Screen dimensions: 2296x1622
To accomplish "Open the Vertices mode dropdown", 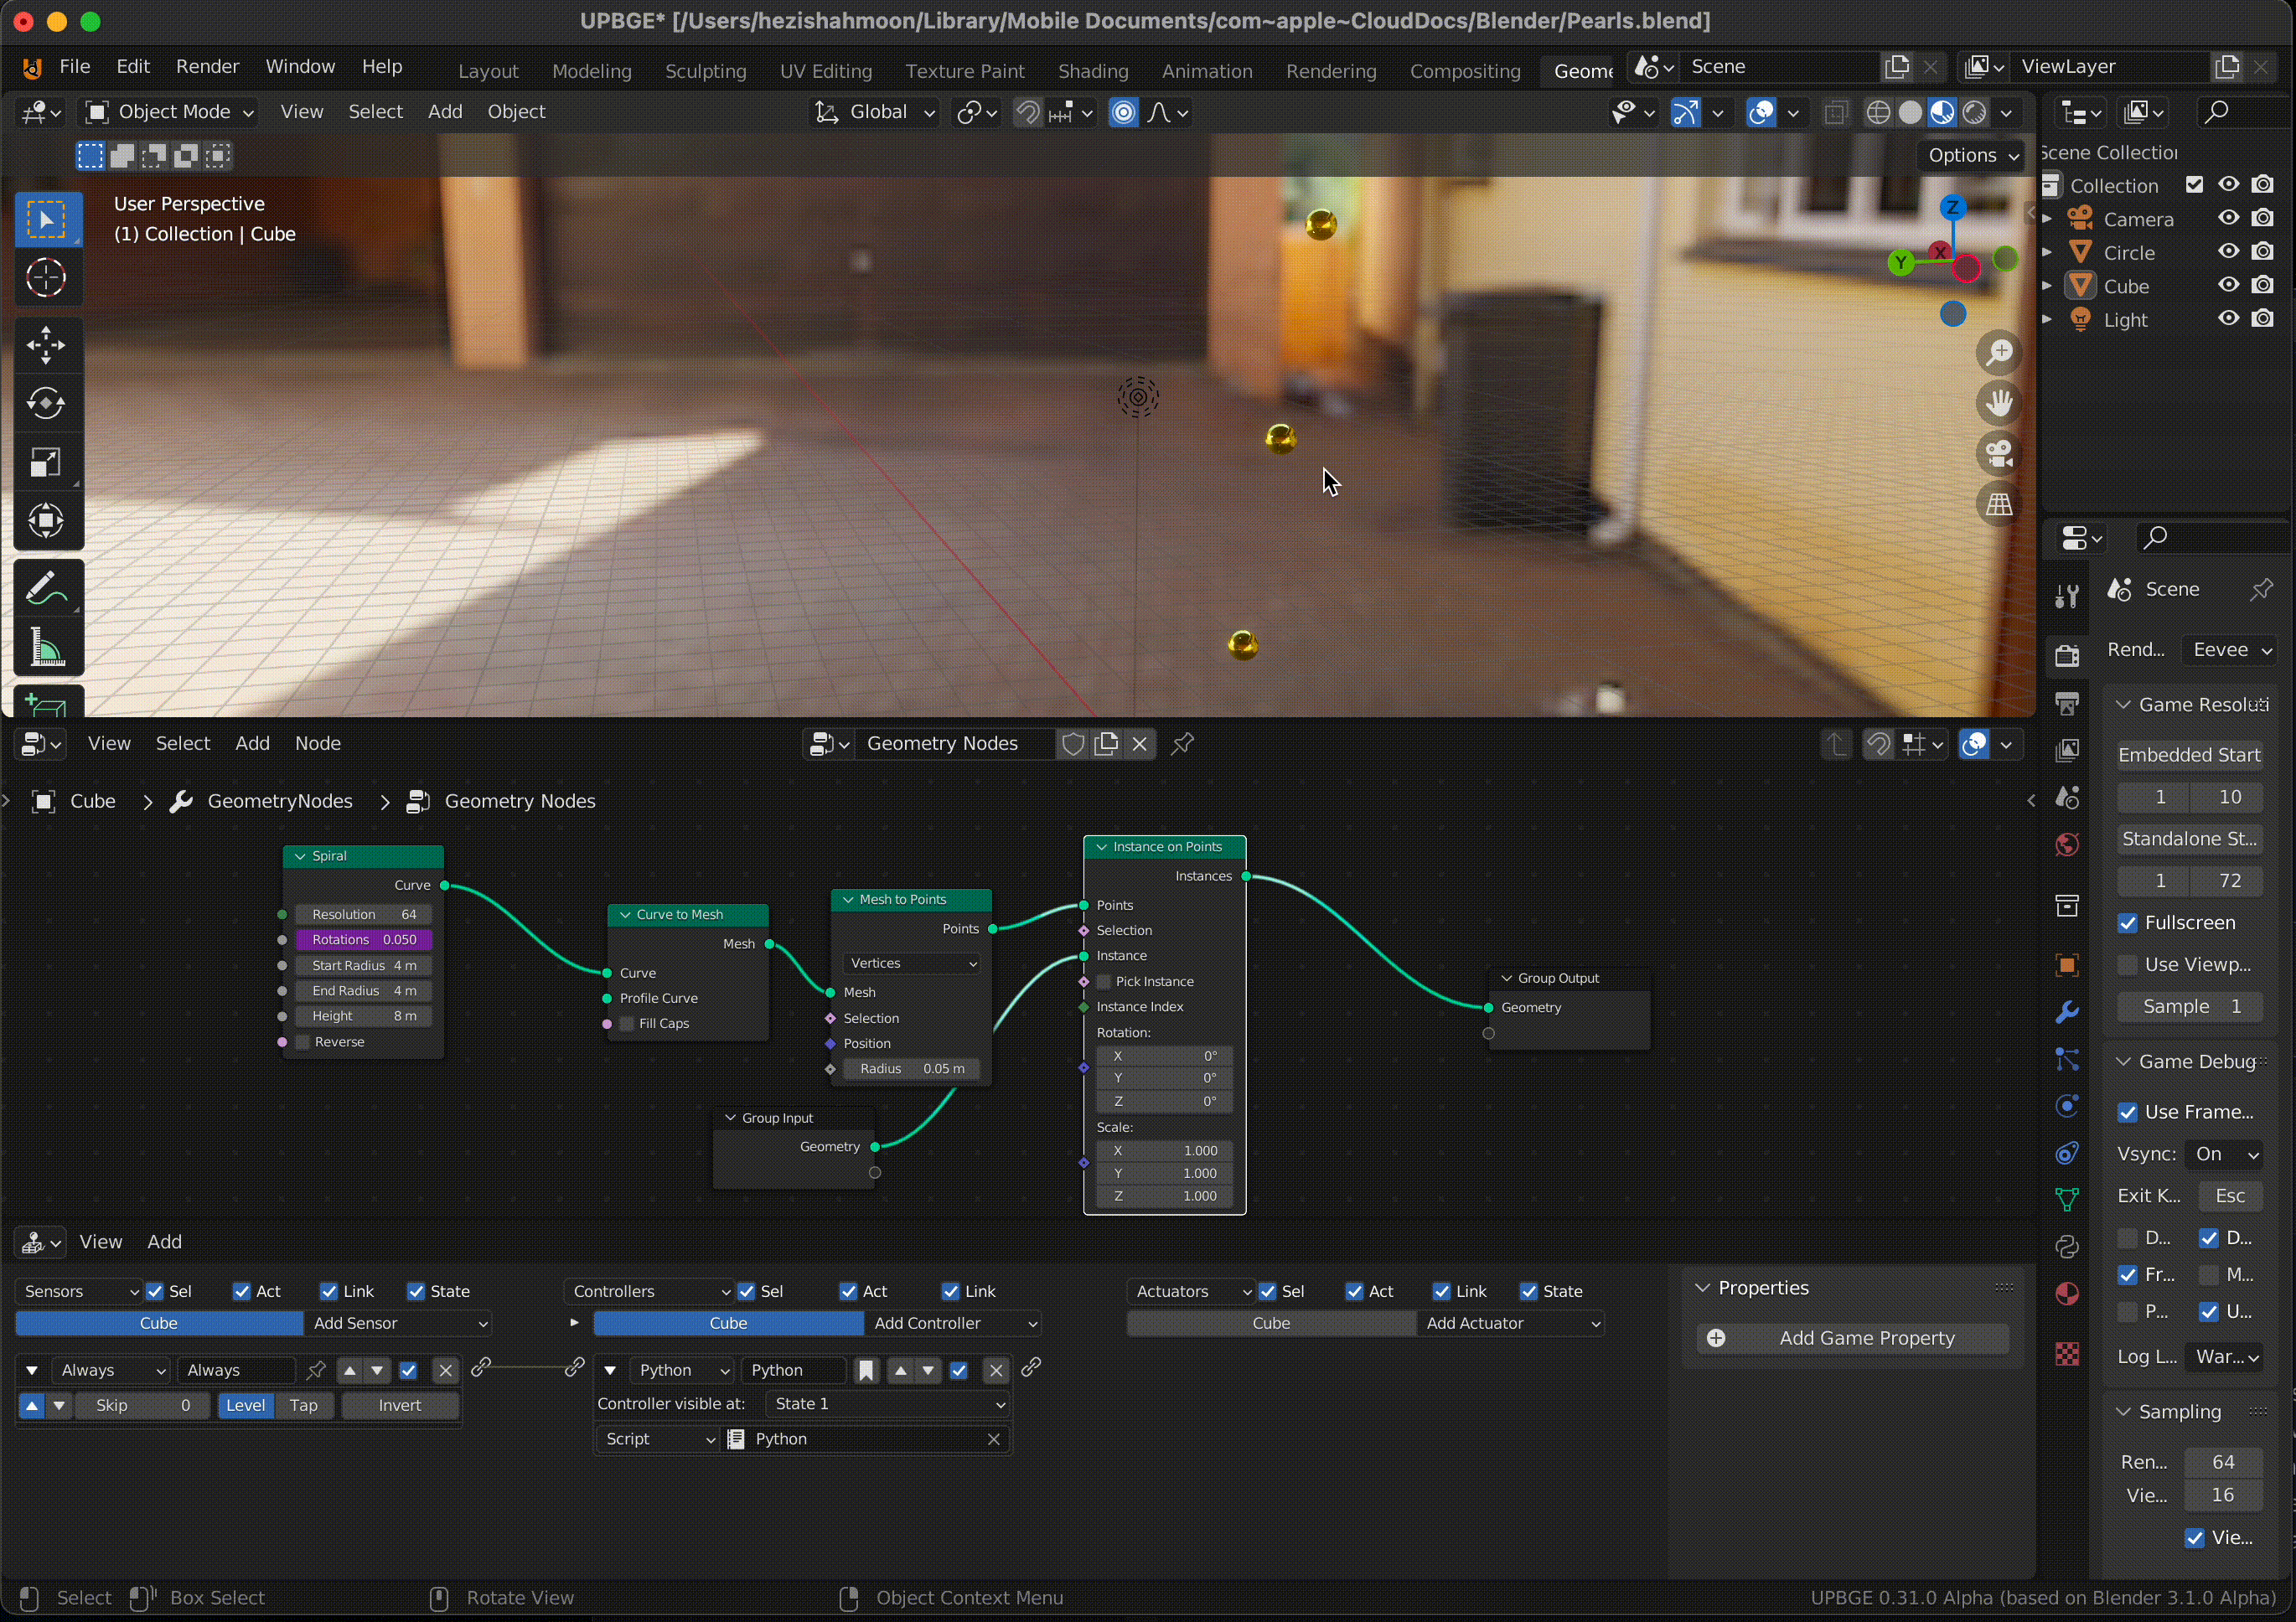I will [912, 963].
